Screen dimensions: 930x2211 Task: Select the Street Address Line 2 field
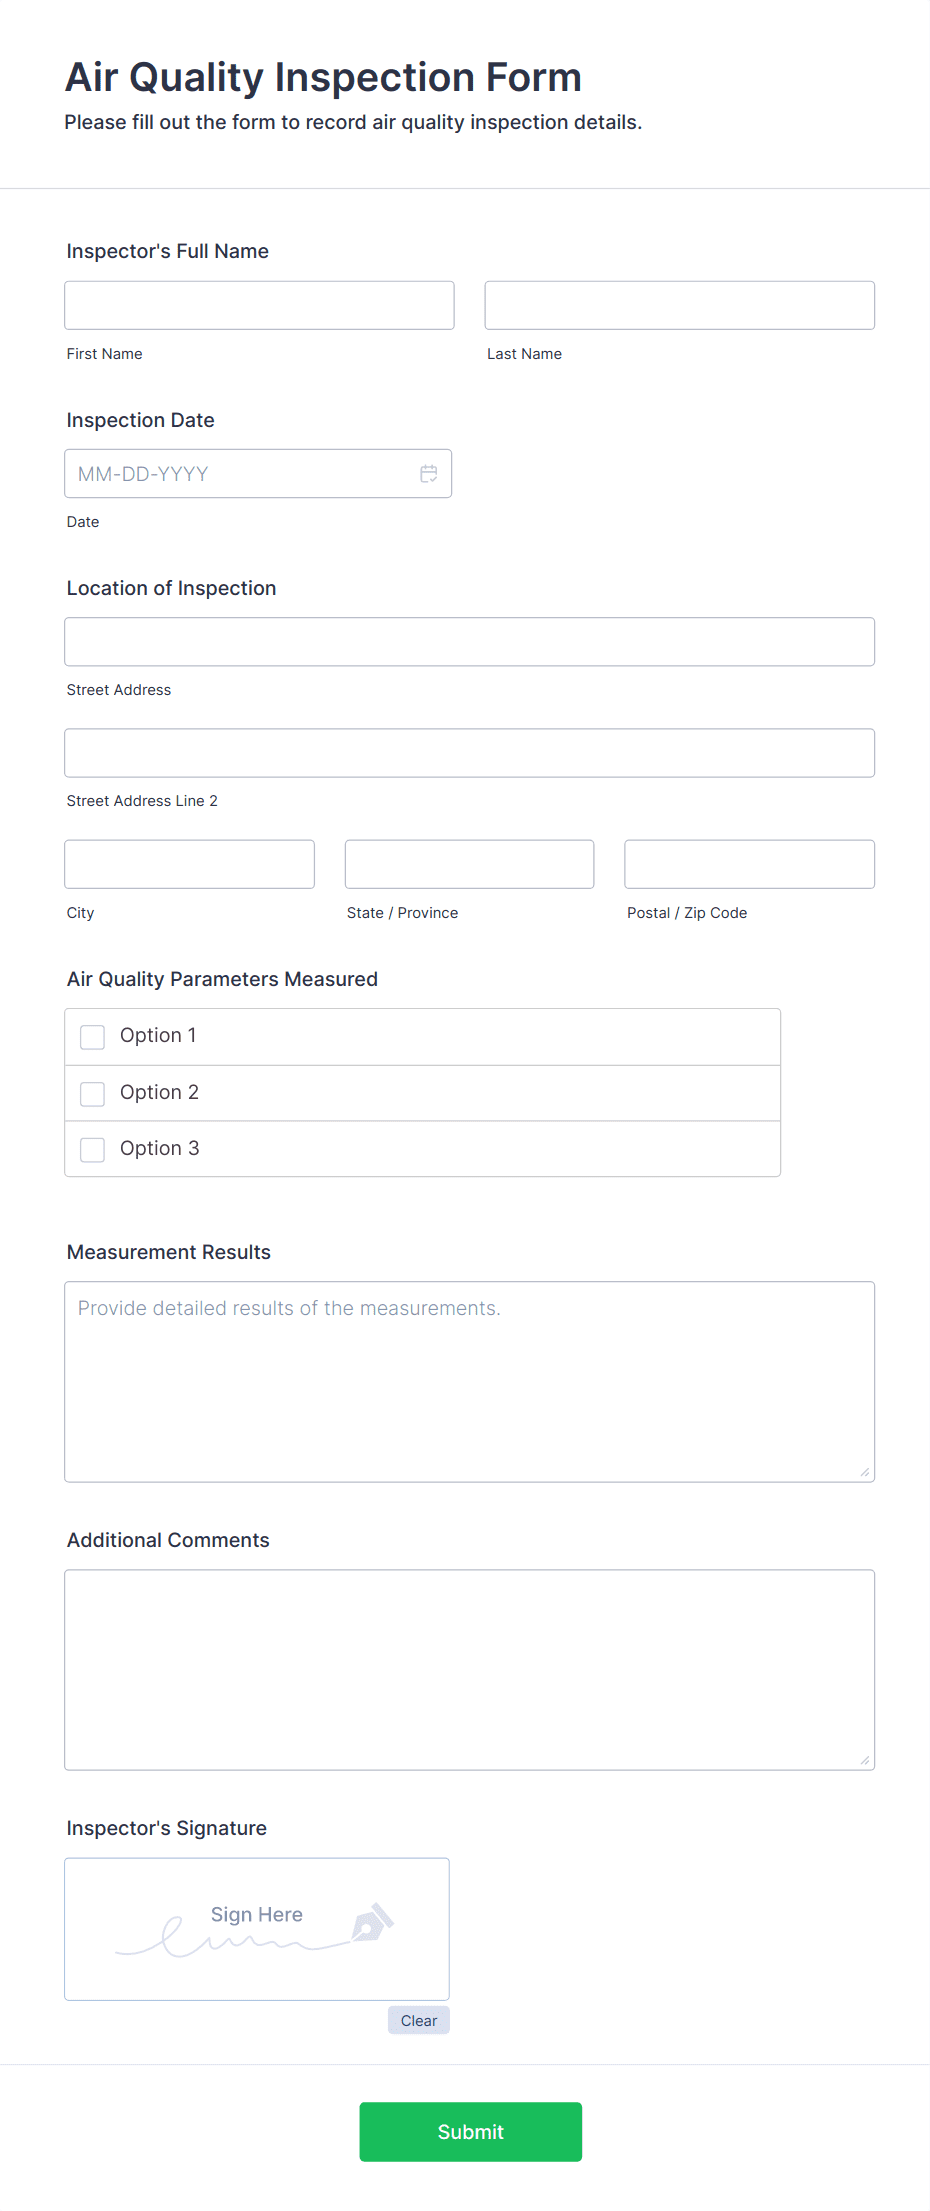tap(469, 752)
